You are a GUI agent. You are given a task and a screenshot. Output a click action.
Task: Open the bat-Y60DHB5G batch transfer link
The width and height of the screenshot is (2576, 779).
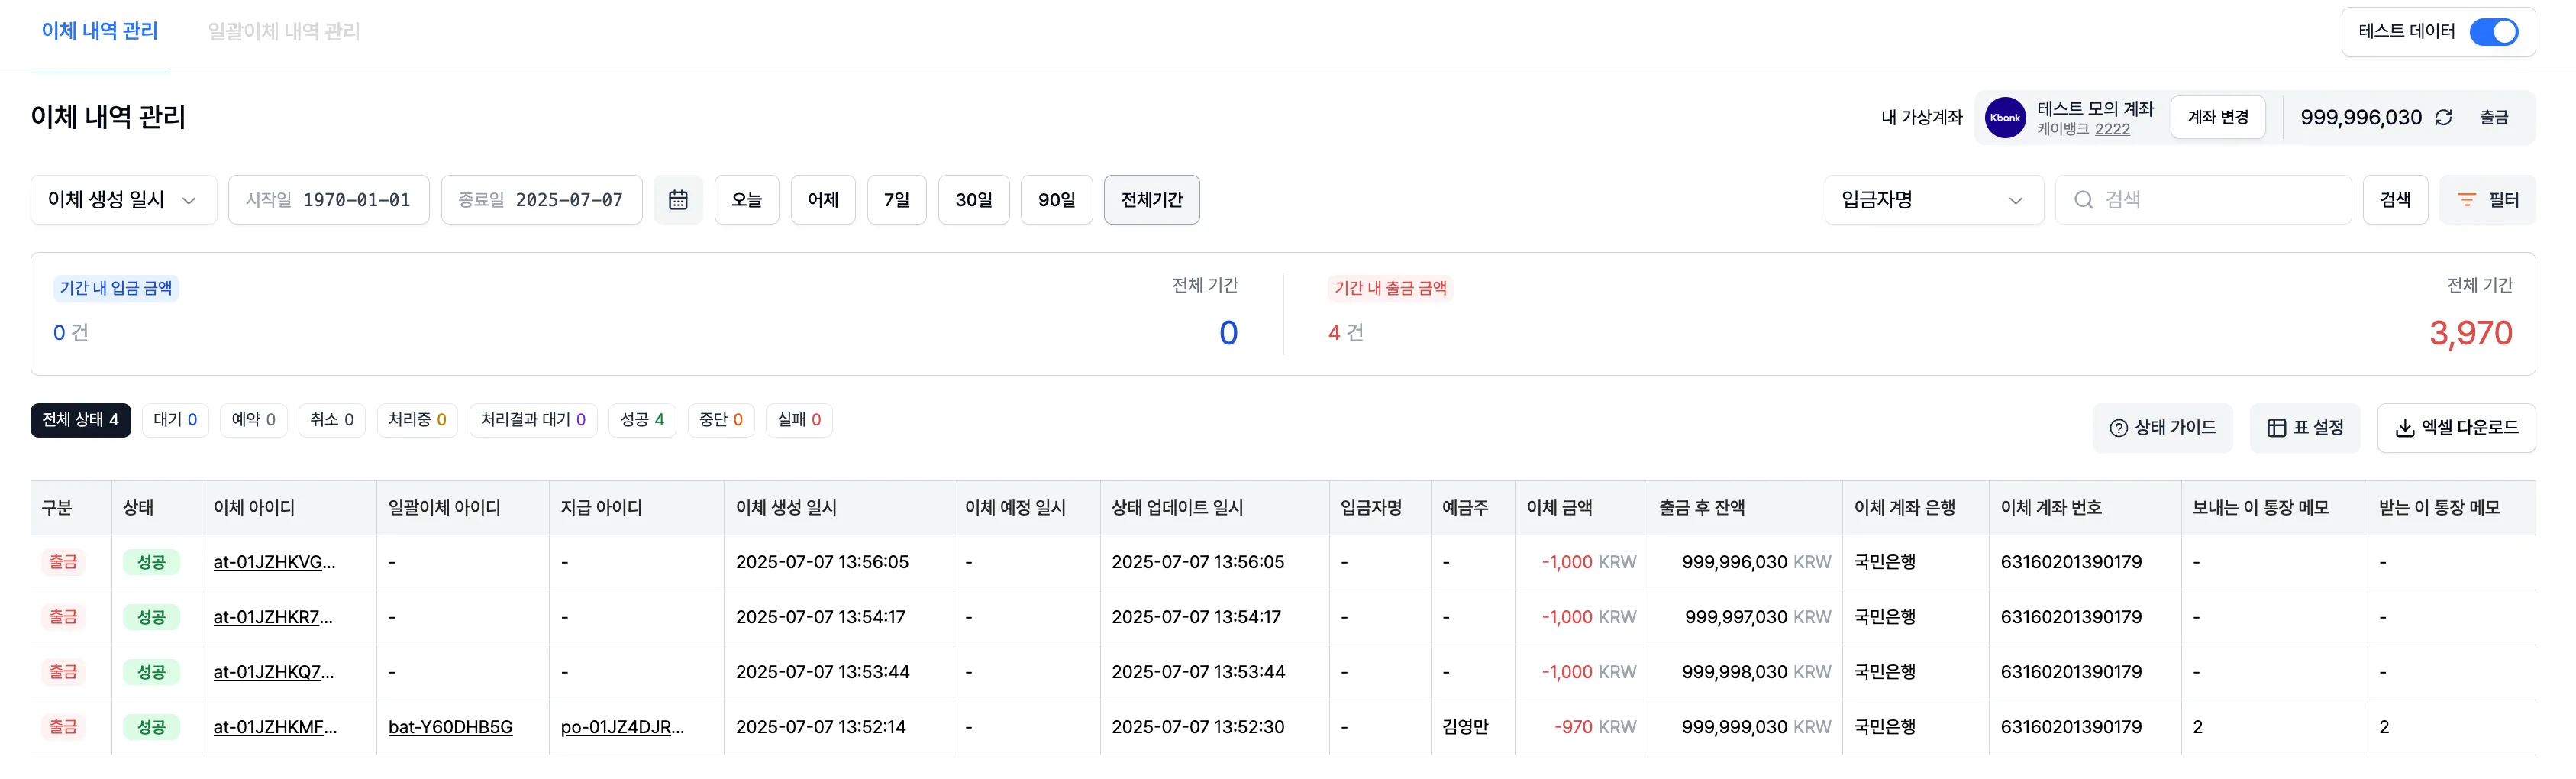click(450, 727)
